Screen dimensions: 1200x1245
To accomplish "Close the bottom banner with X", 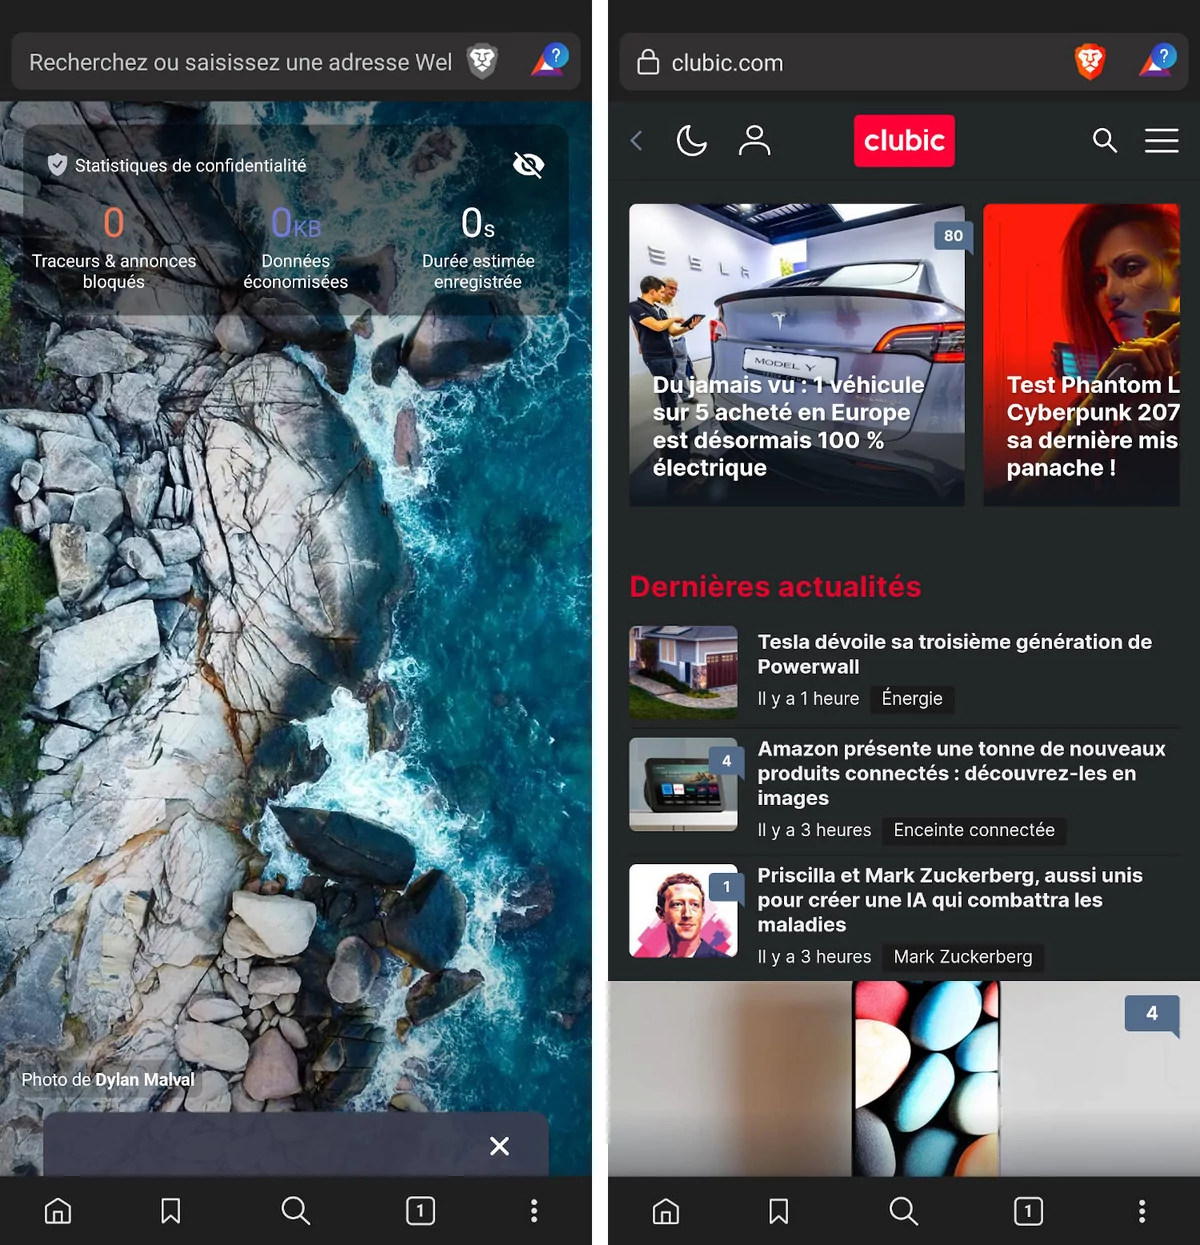I will pos(500,1146).
